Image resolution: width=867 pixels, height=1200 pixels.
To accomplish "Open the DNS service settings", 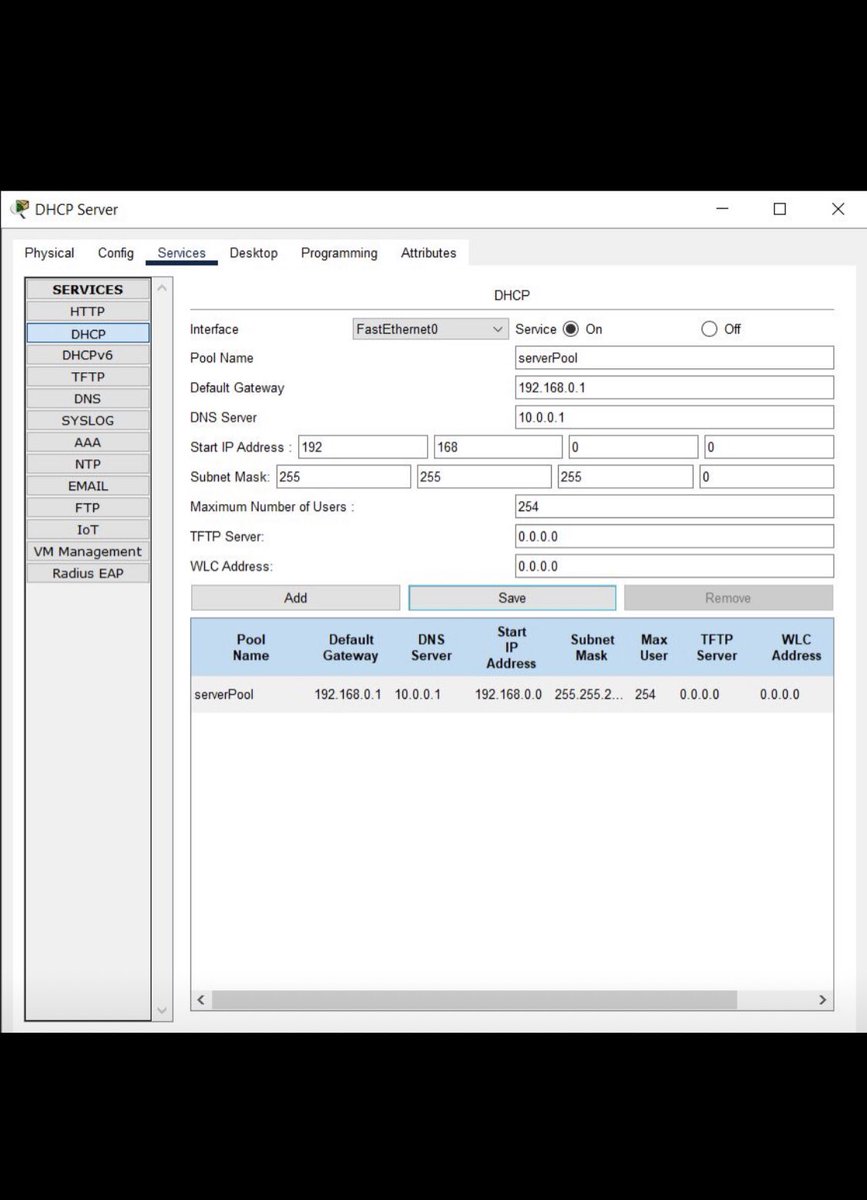I will [x=87, y=398].
